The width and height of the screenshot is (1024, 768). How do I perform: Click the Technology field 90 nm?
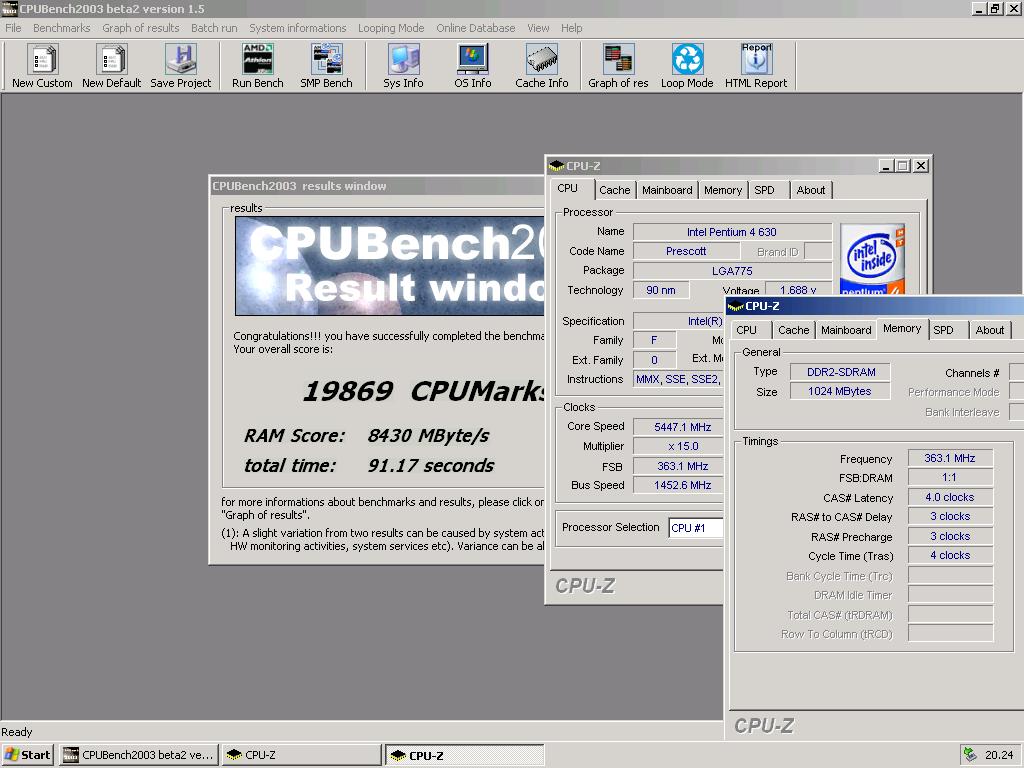[x=661, y=290]
